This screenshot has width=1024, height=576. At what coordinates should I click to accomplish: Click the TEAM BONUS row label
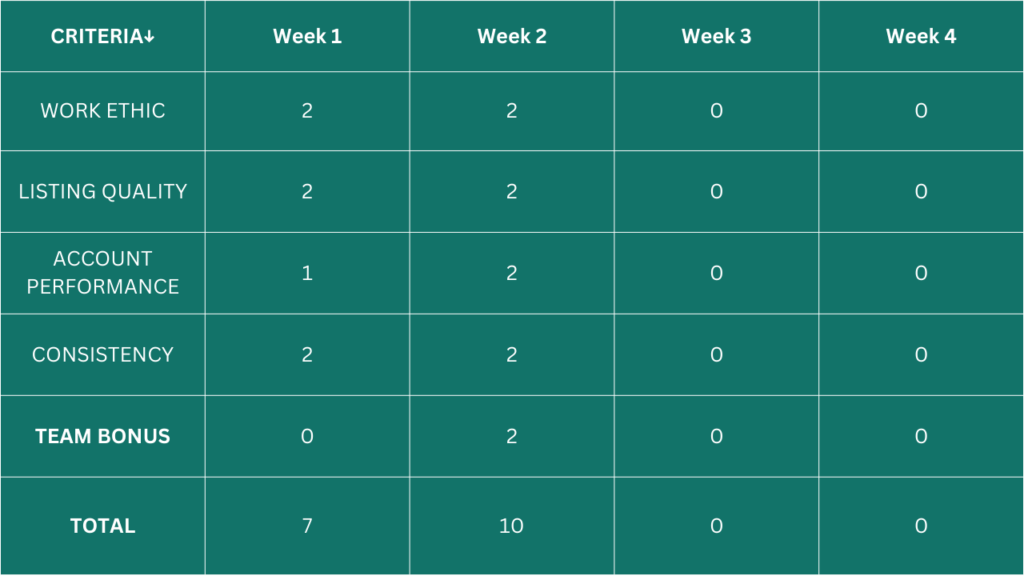click(x=103, y=436)
